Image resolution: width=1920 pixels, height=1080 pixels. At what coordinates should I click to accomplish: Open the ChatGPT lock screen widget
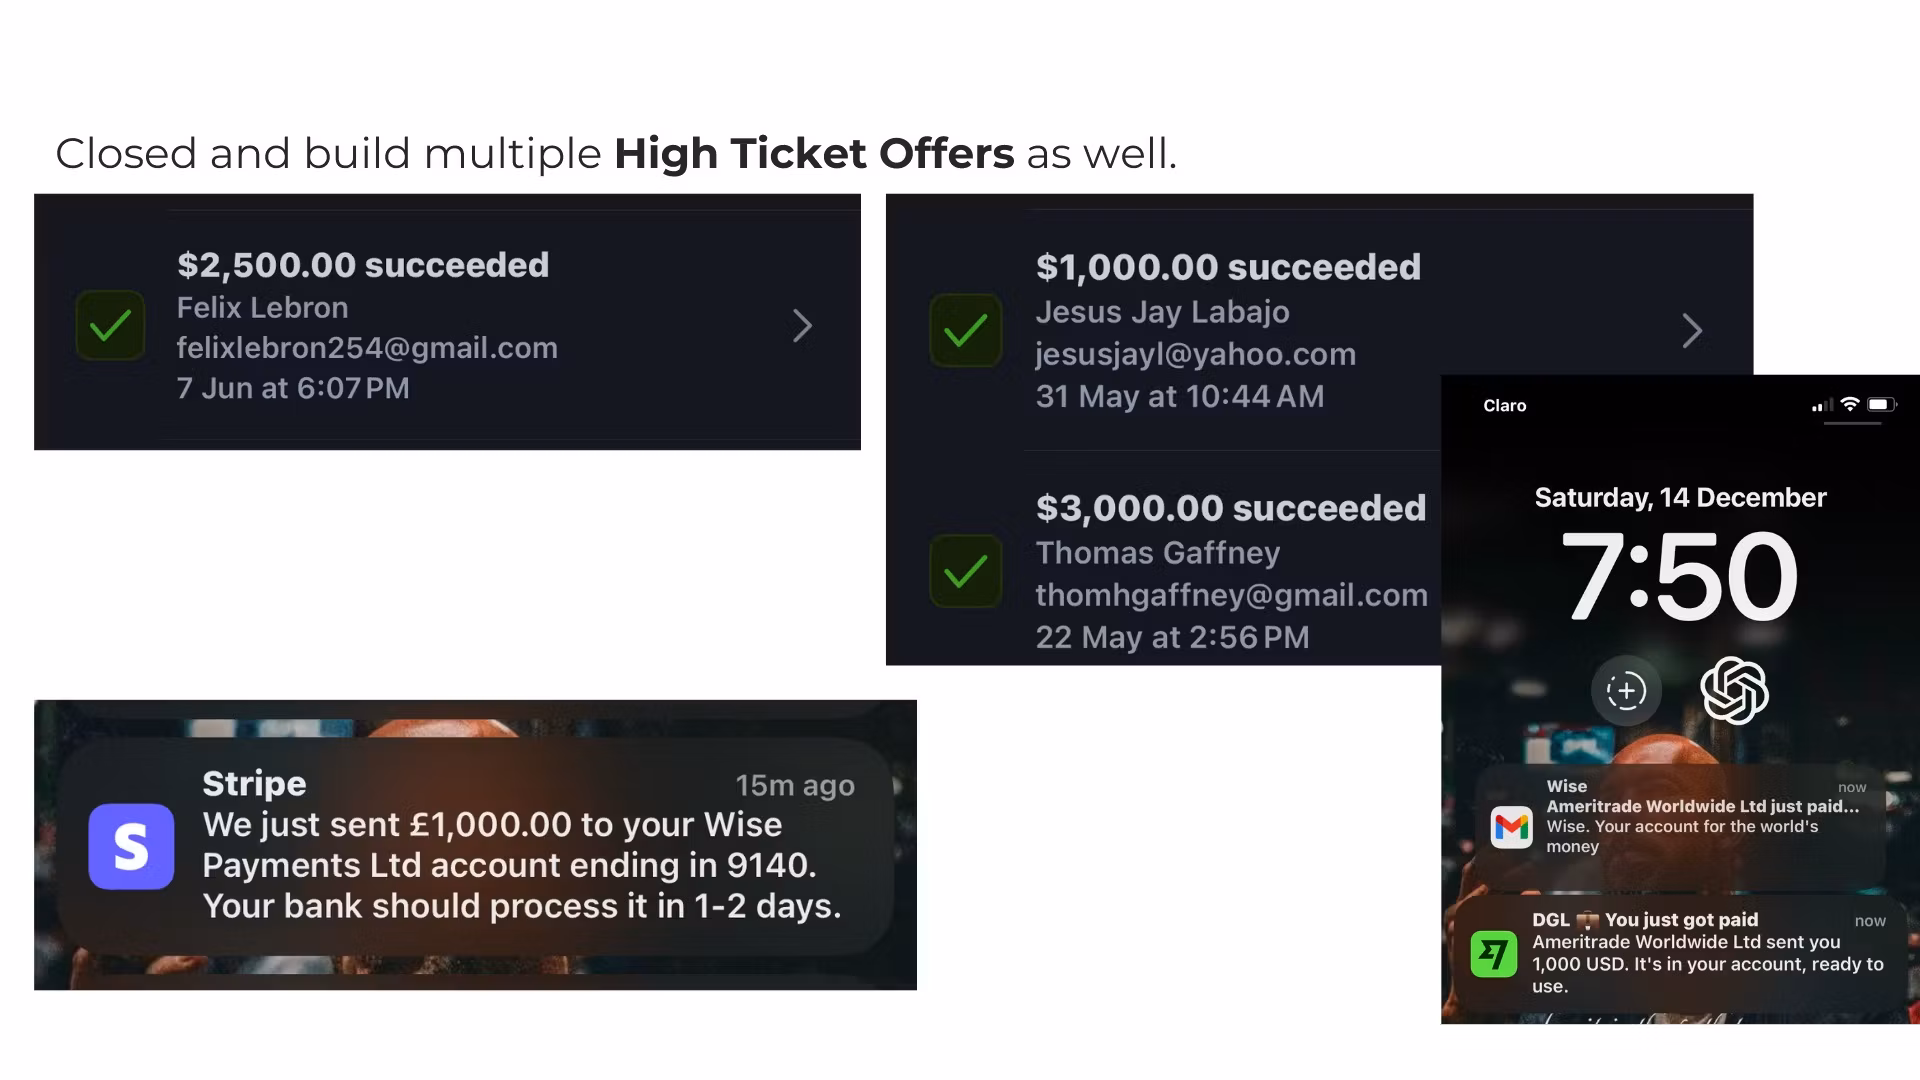click(1734, 690)
